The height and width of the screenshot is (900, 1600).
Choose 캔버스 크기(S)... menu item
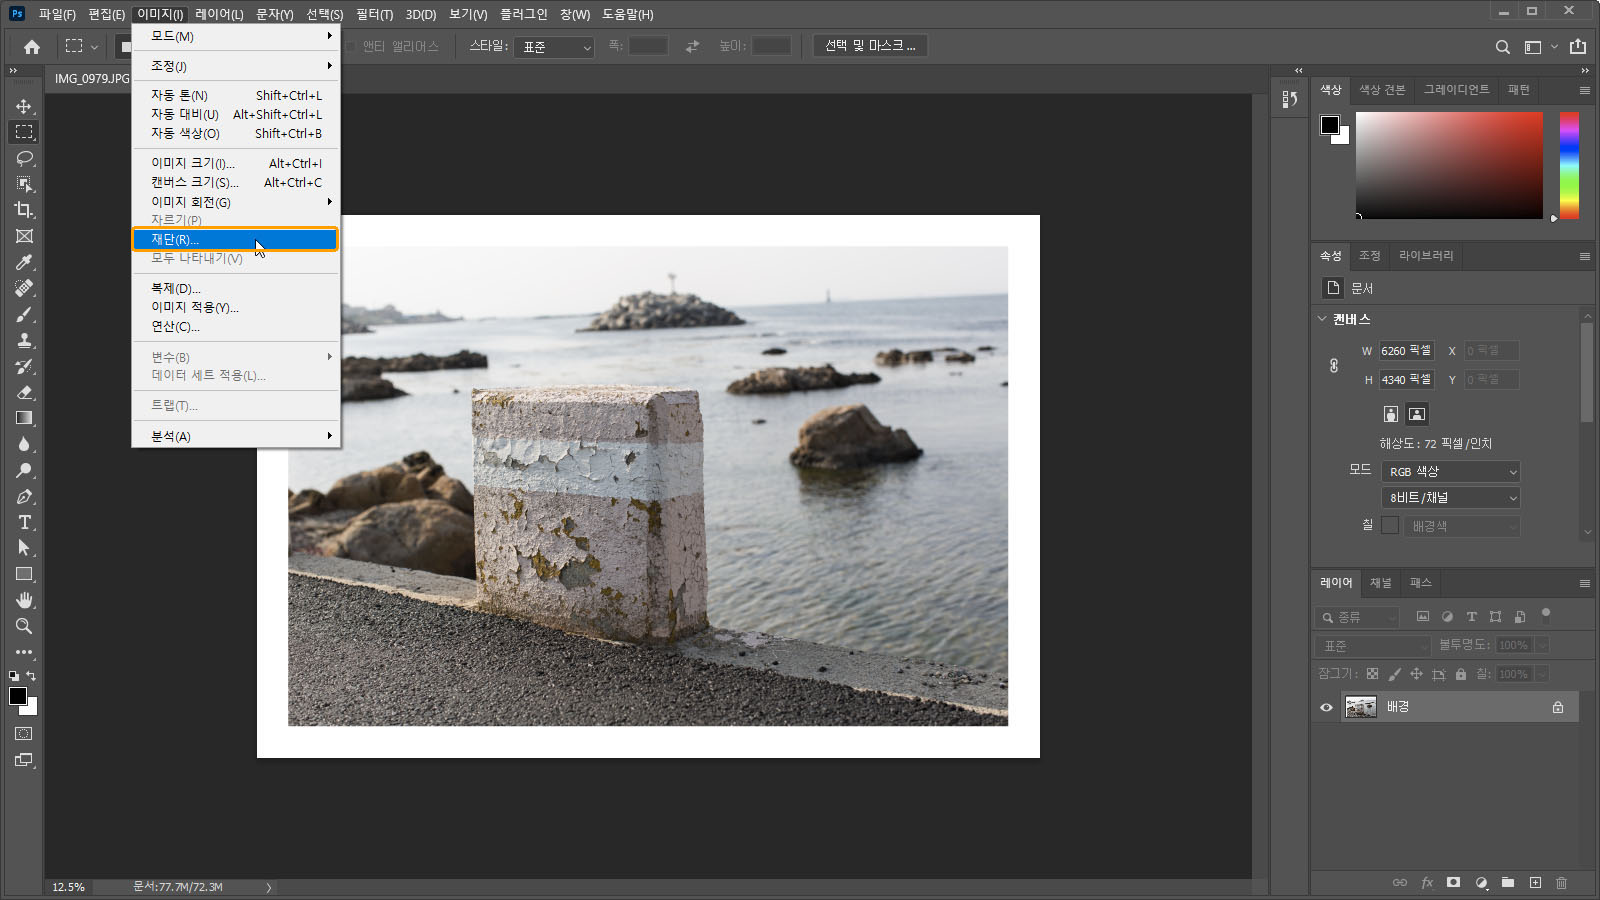(237, 182)
